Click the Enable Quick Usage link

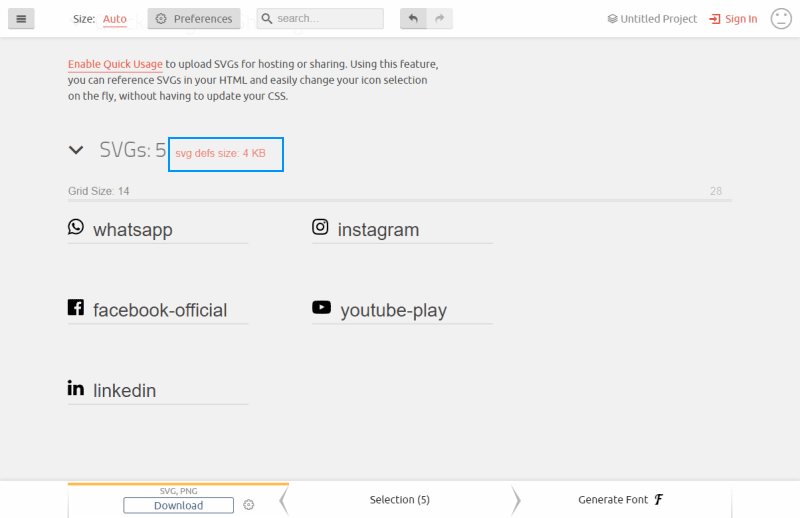[x=115, y=64]
